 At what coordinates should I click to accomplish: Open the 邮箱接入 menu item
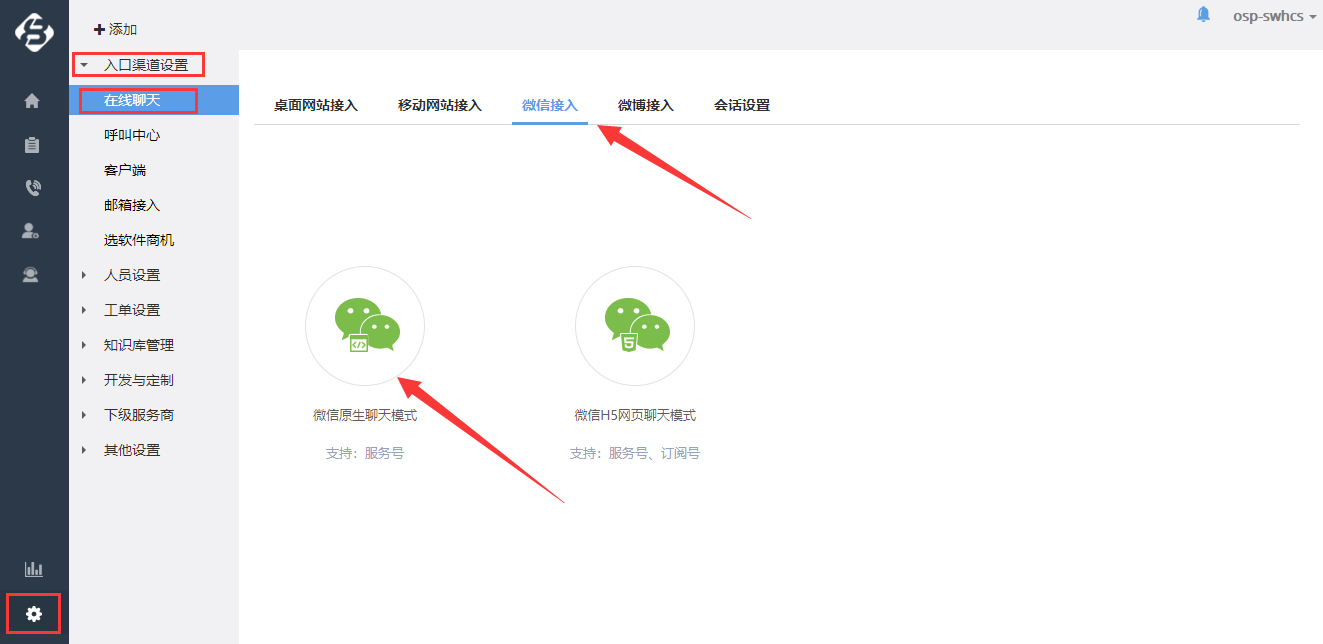[x=131, y=205]
